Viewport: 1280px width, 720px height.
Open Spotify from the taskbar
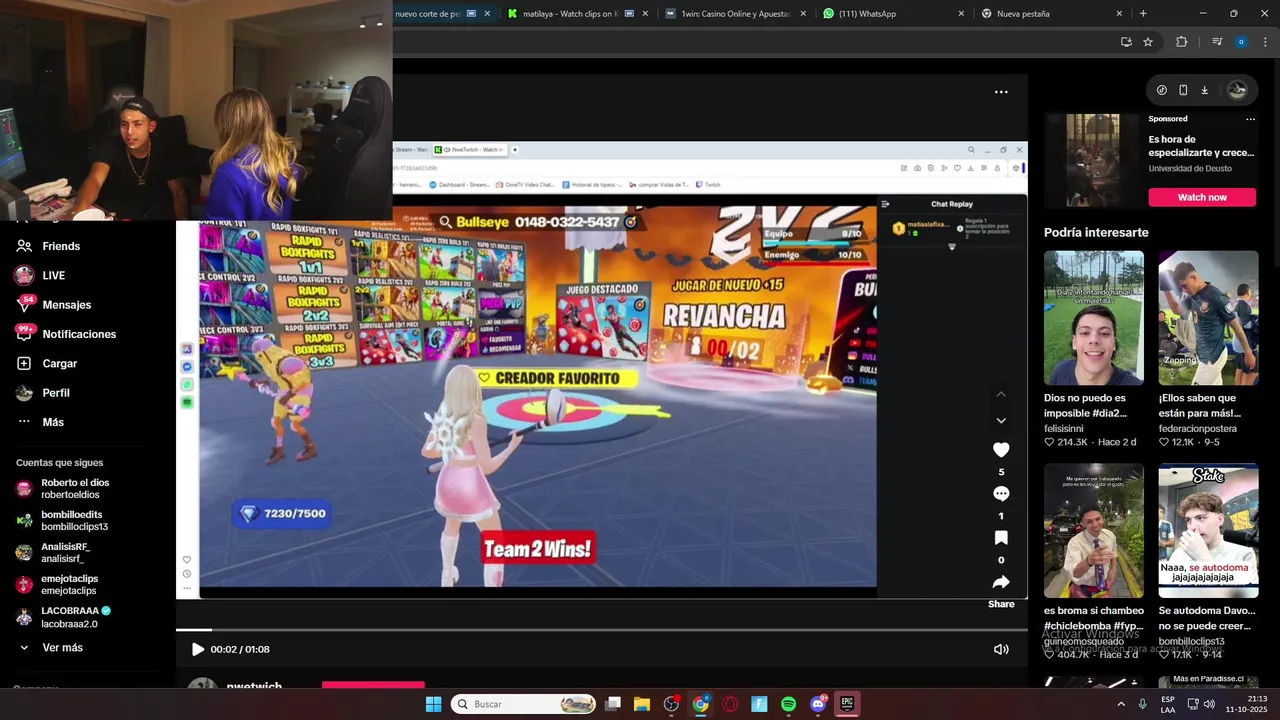pos(788,704)
